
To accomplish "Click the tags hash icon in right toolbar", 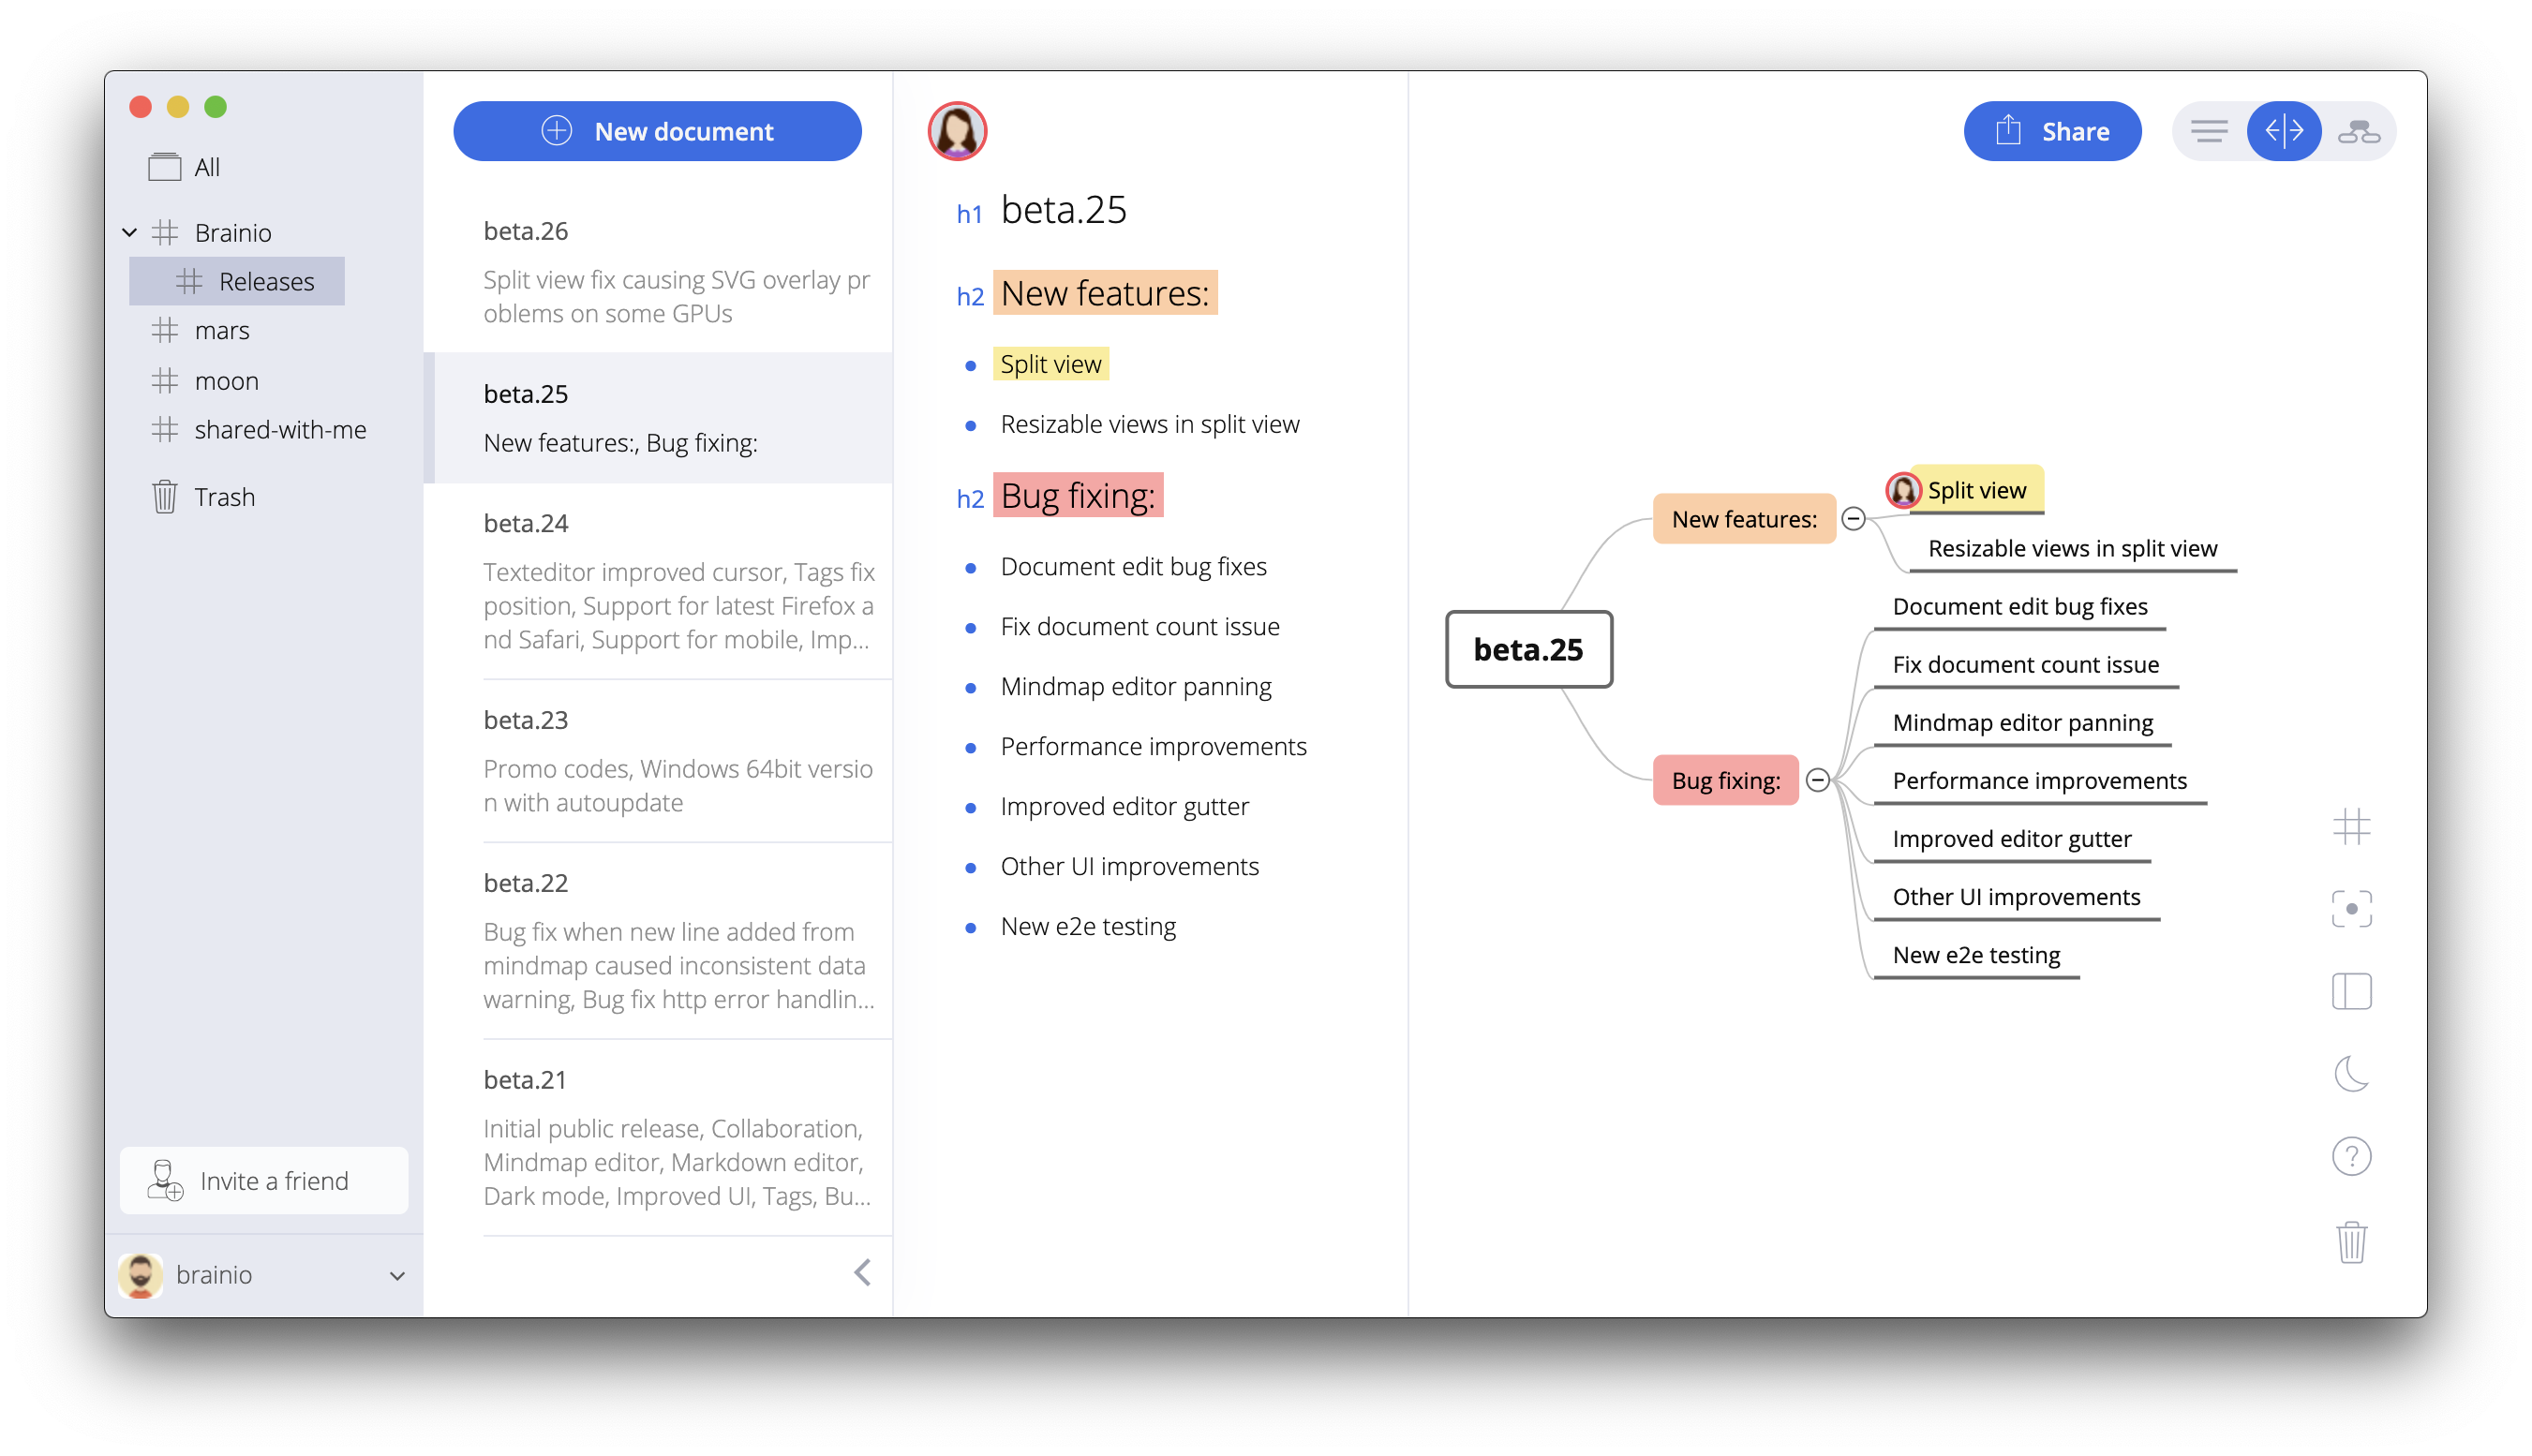I will 2351,827.
